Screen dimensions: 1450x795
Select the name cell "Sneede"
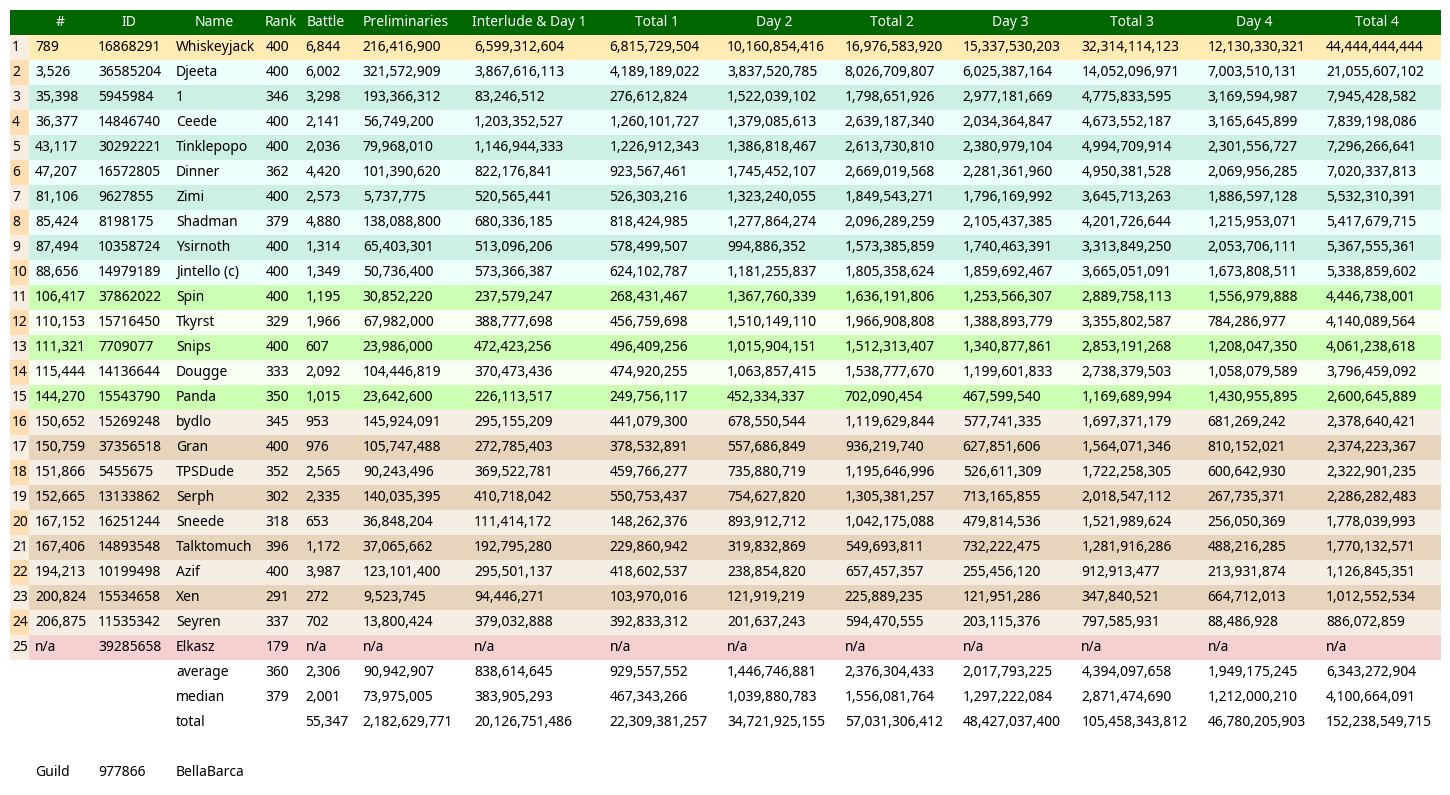coord(199,521)
